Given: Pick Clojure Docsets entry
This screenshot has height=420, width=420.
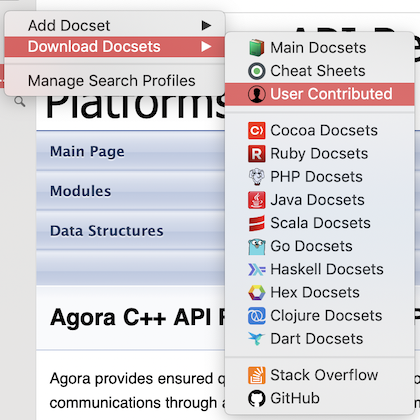Looking at the screenshot, I should pos(320,316).
